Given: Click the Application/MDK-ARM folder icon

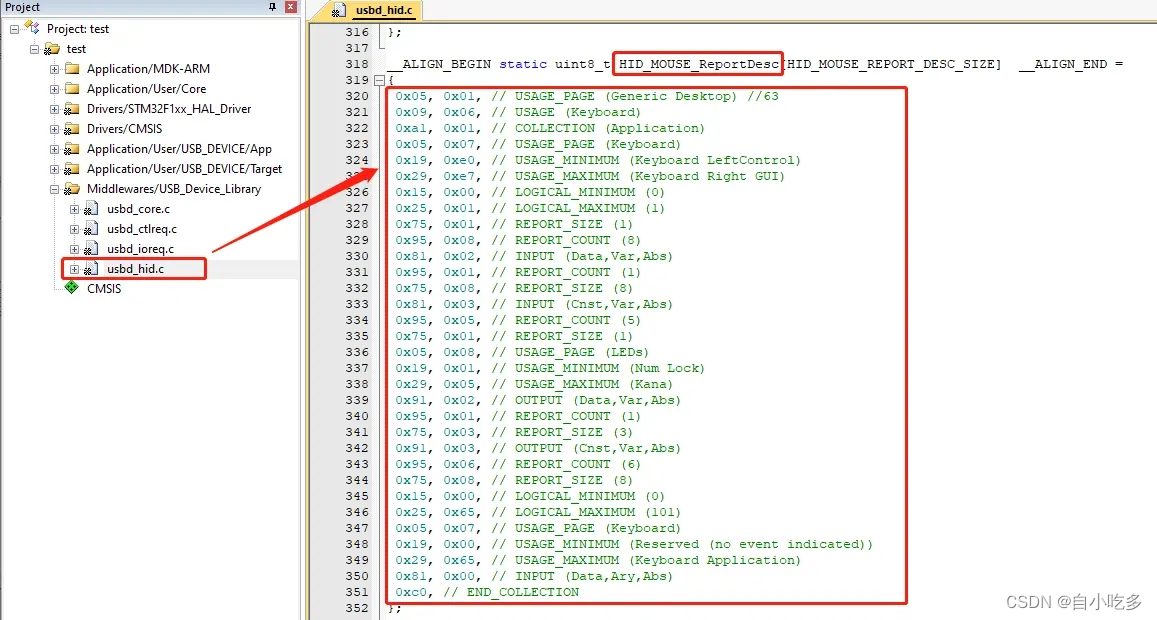Looking at the screenshot, I should [72, 69].
